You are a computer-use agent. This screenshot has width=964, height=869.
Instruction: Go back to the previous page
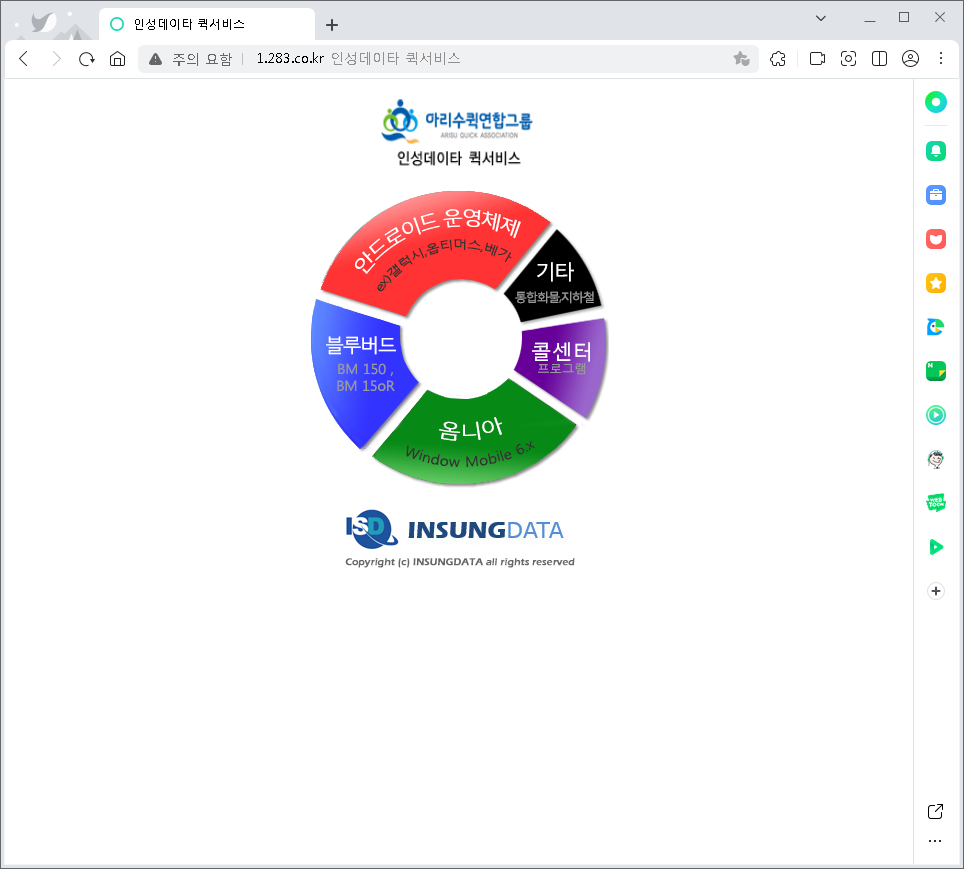24,59
